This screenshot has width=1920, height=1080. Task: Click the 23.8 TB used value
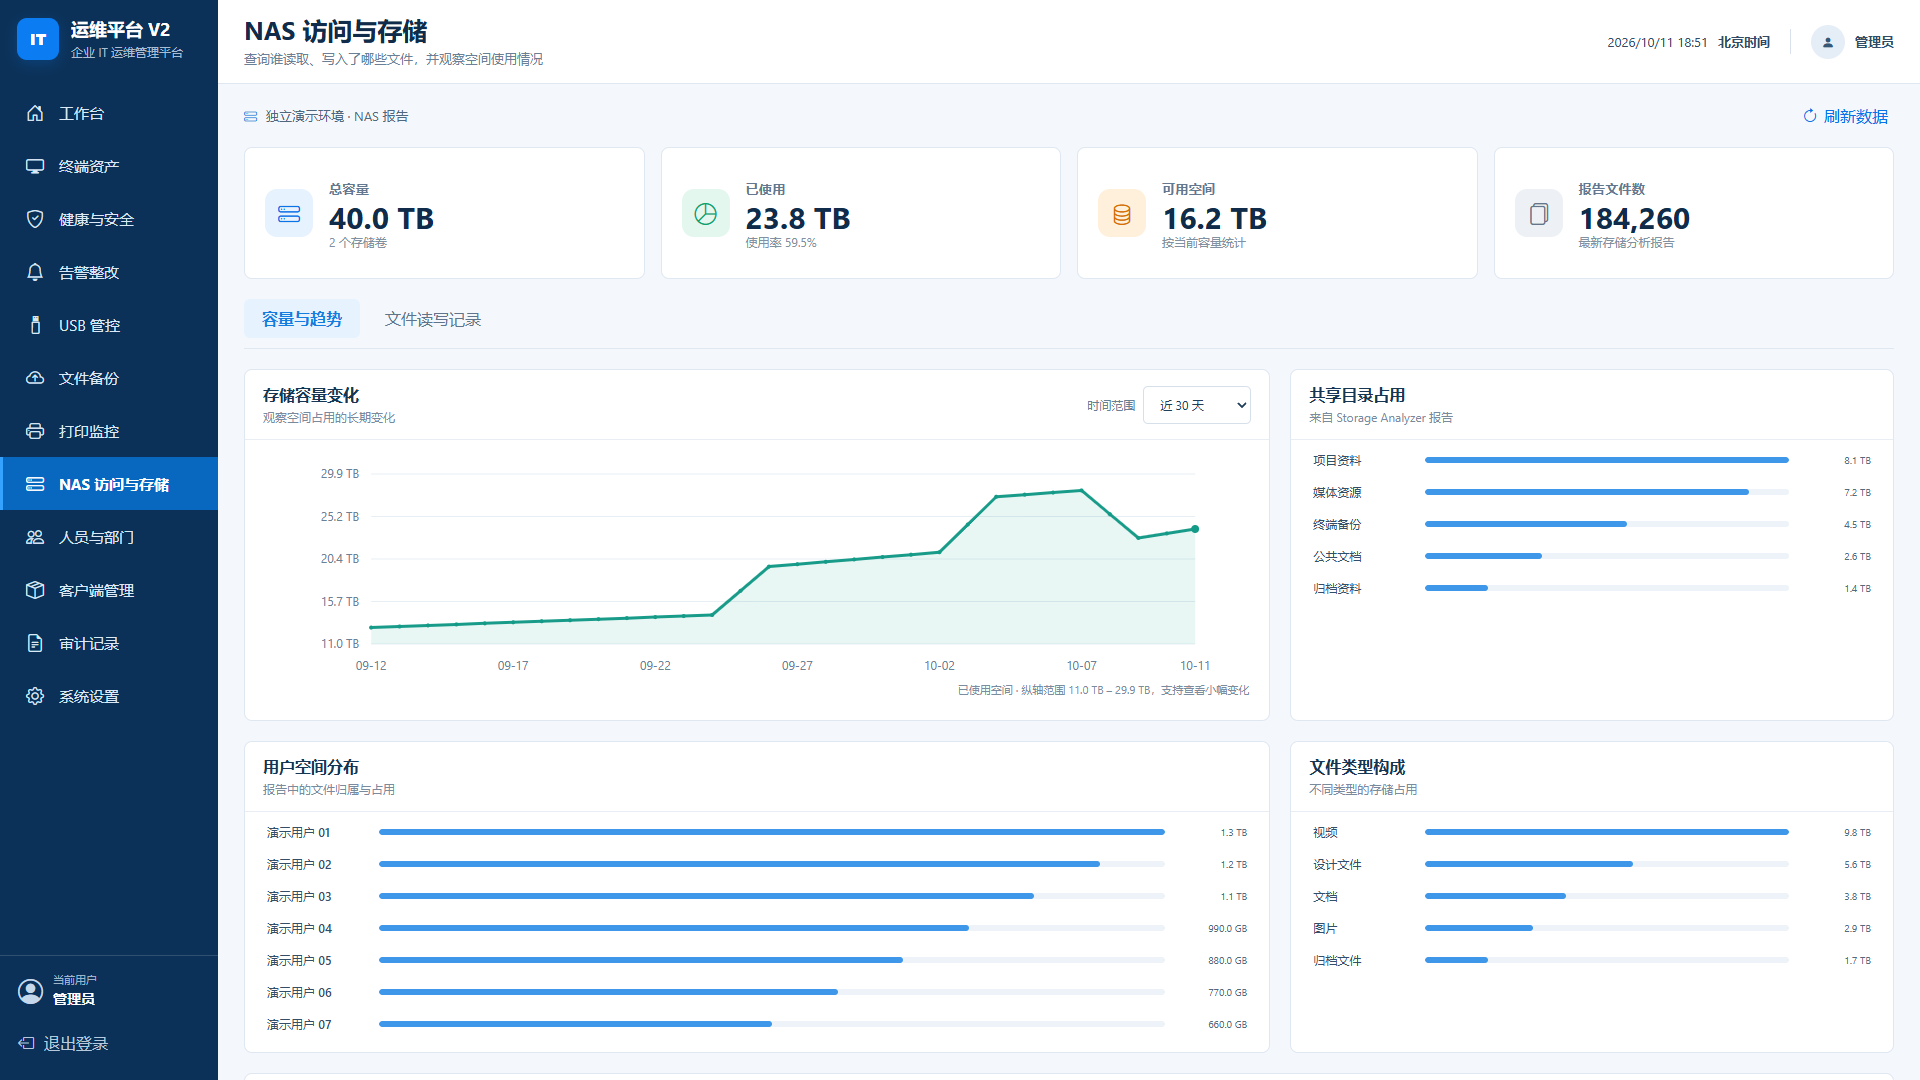tap(798, 219)
